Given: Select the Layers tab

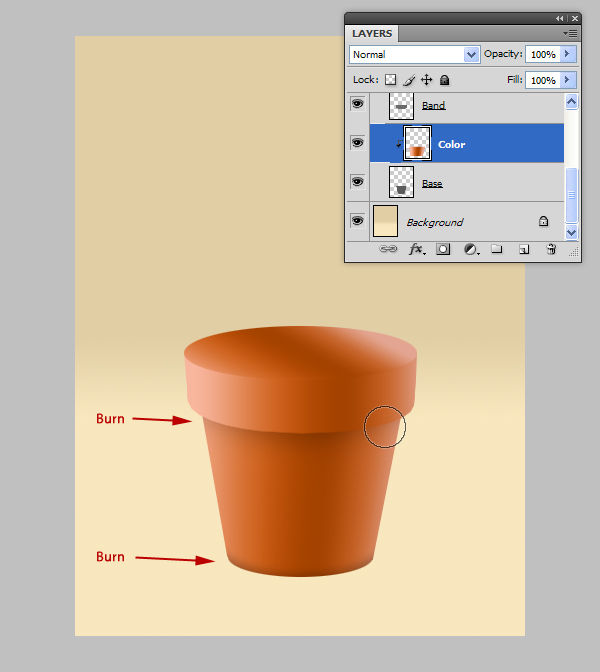Looking at the screenshot, I should tap(372, 33).
